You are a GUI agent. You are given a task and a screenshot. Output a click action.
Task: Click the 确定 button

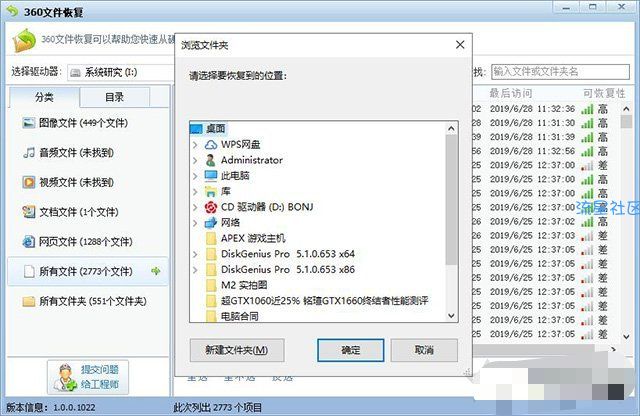(x=351, y=350)
